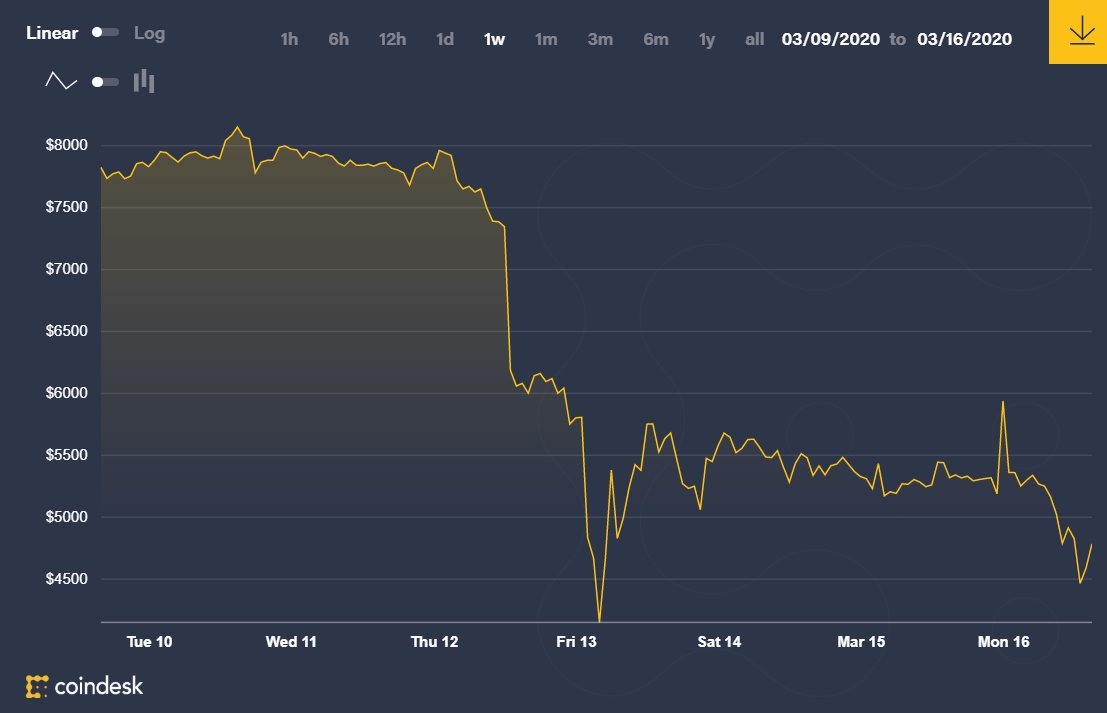This screenshot has width=1107, height=713.
Task: Show all-time price history
Action: click(x=755, y=39)
